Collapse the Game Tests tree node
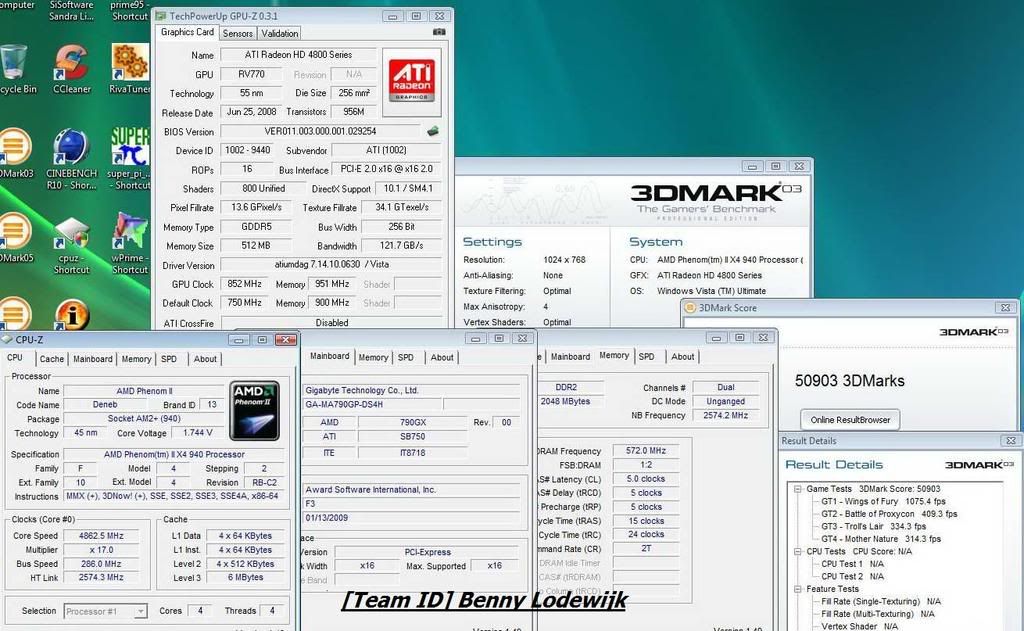This screenshot has width=1024, height=631. pyautogui.click(x=798, y=489)
